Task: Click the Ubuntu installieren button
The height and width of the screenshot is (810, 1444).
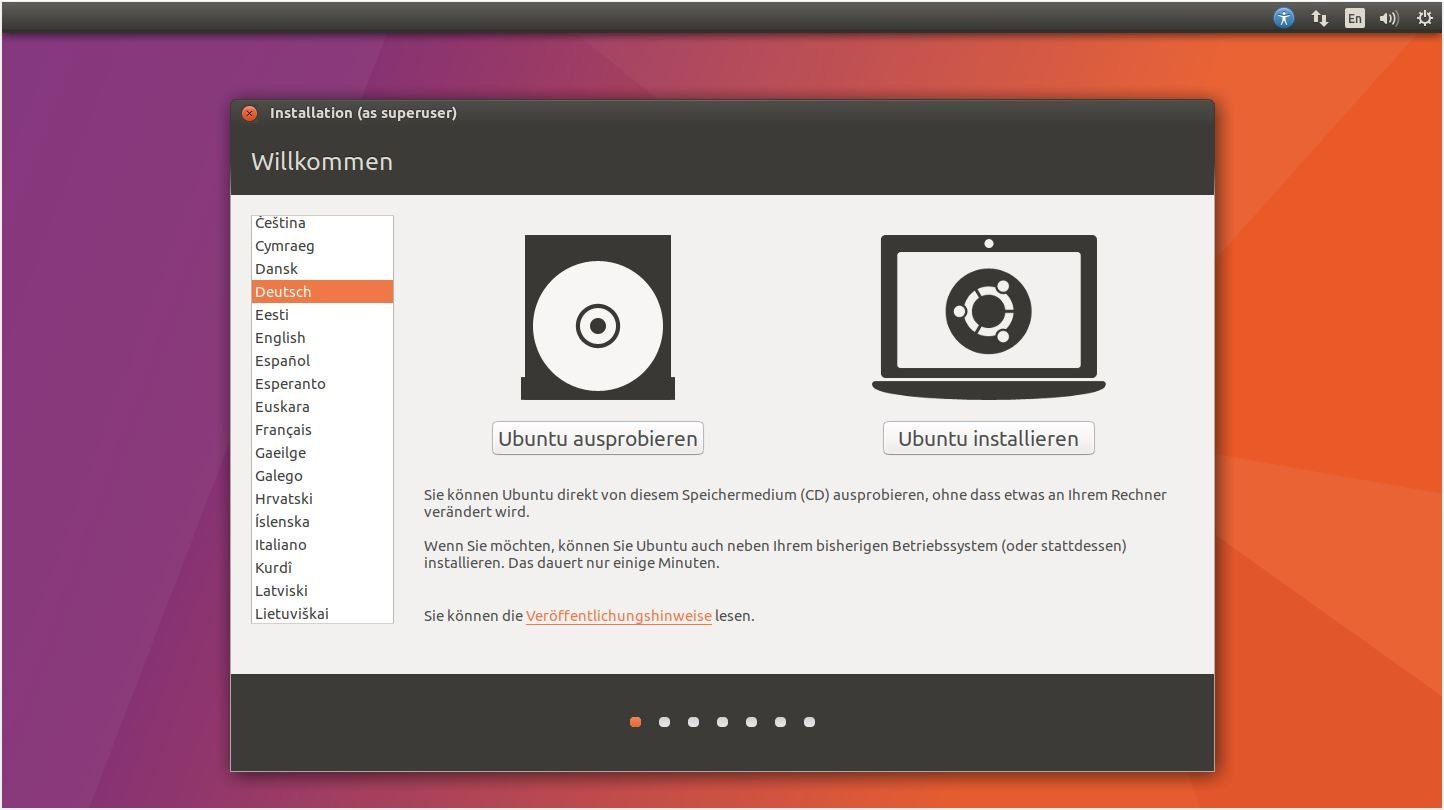Action: pos(988,438)
